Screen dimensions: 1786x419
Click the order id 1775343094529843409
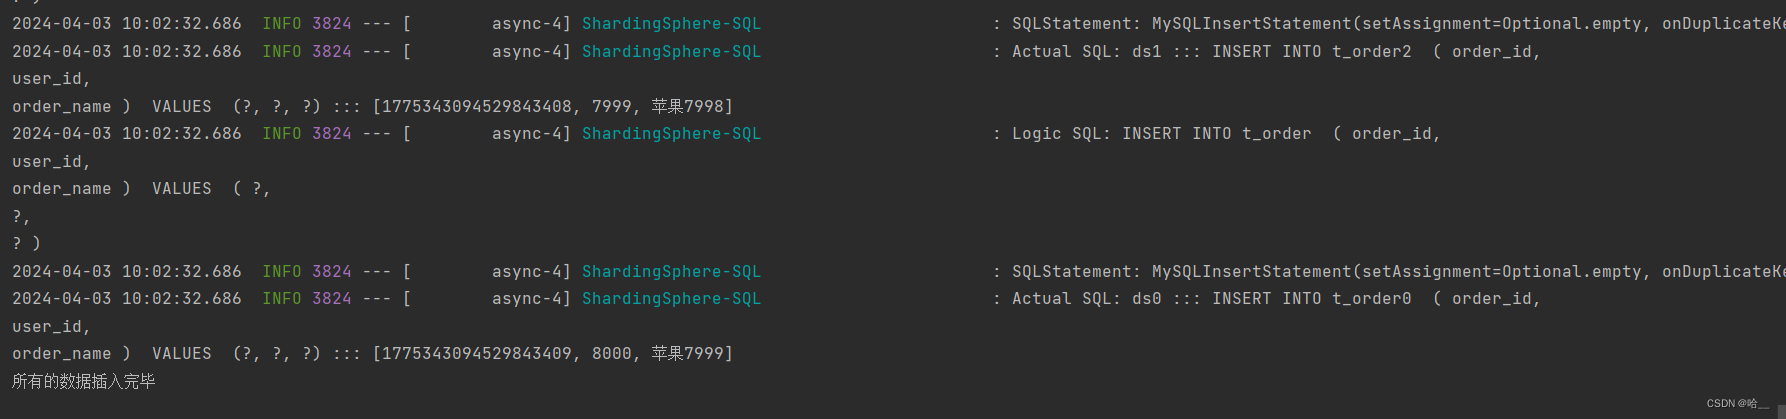476,353
